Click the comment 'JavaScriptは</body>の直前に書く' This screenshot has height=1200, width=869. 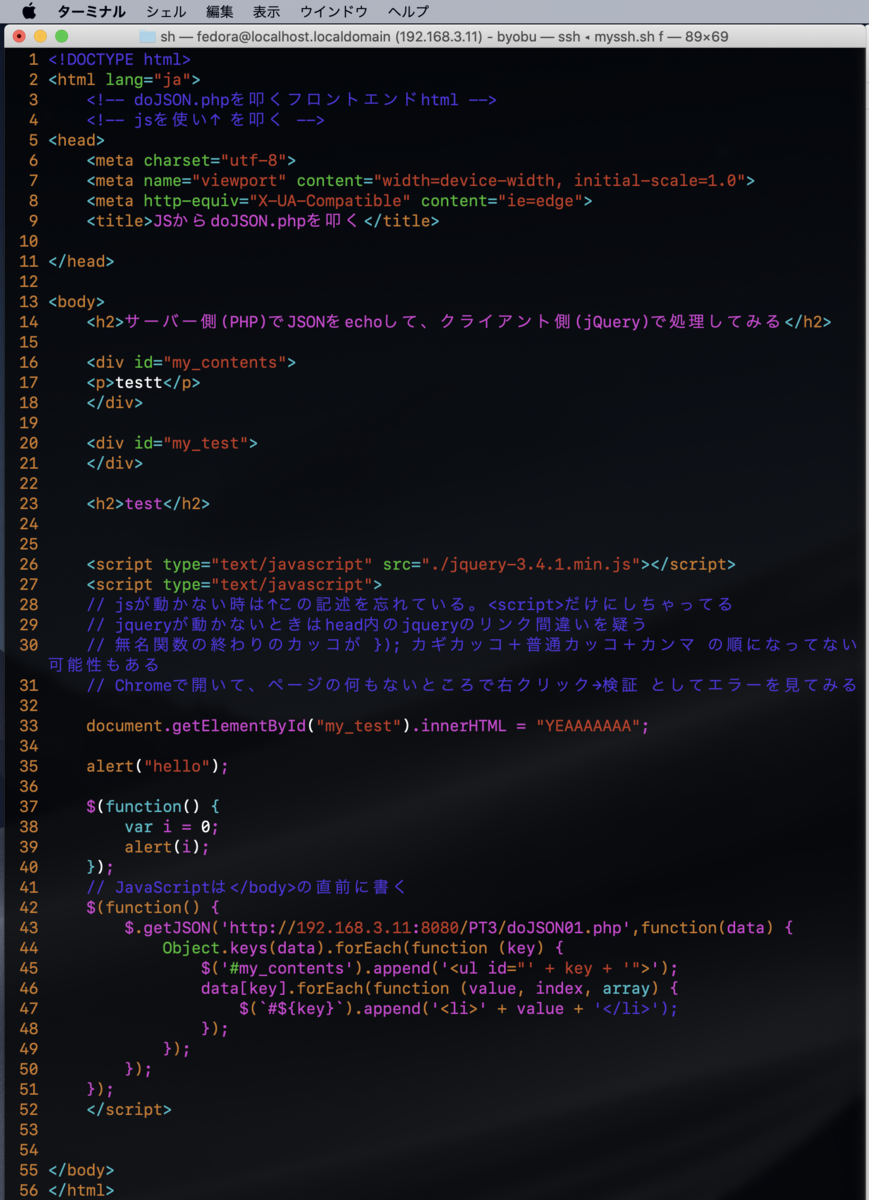click(x=246, y=887)
